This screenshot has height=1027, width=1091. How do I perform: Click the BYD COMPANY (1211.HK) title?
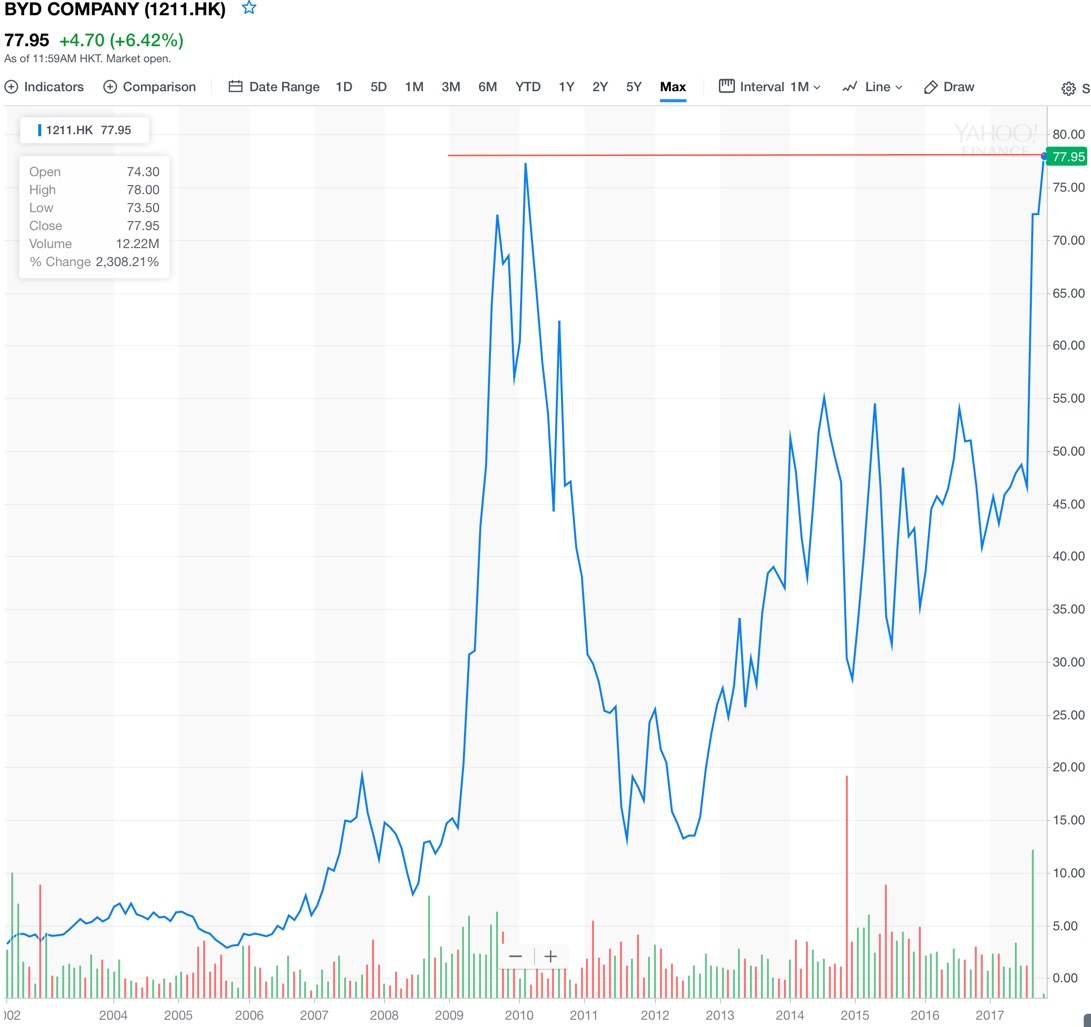(116, 10)
